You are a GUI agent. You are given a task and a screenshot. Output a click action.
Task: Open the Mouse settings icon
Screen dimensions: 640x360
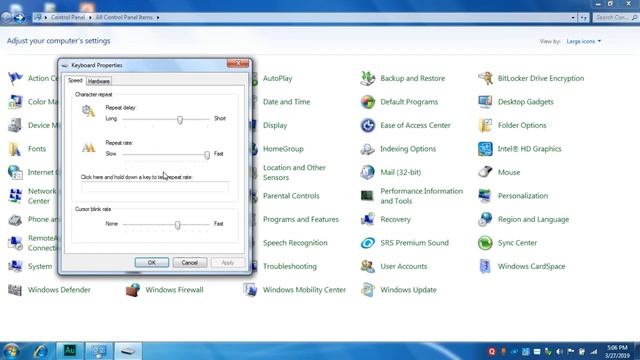point(485,172)
